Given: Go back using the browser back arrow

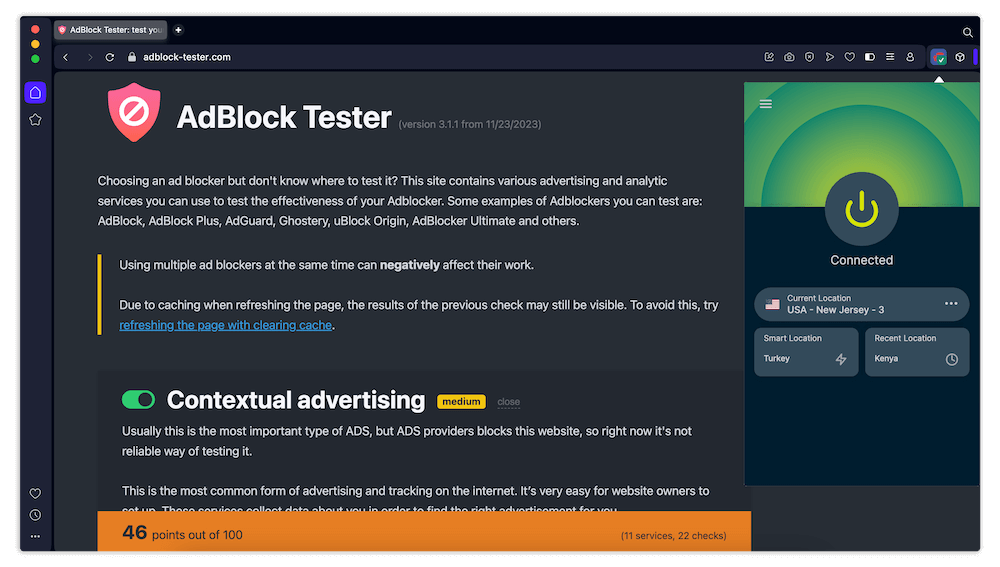Looking at the screenshot, I should (x=66, y=57).
